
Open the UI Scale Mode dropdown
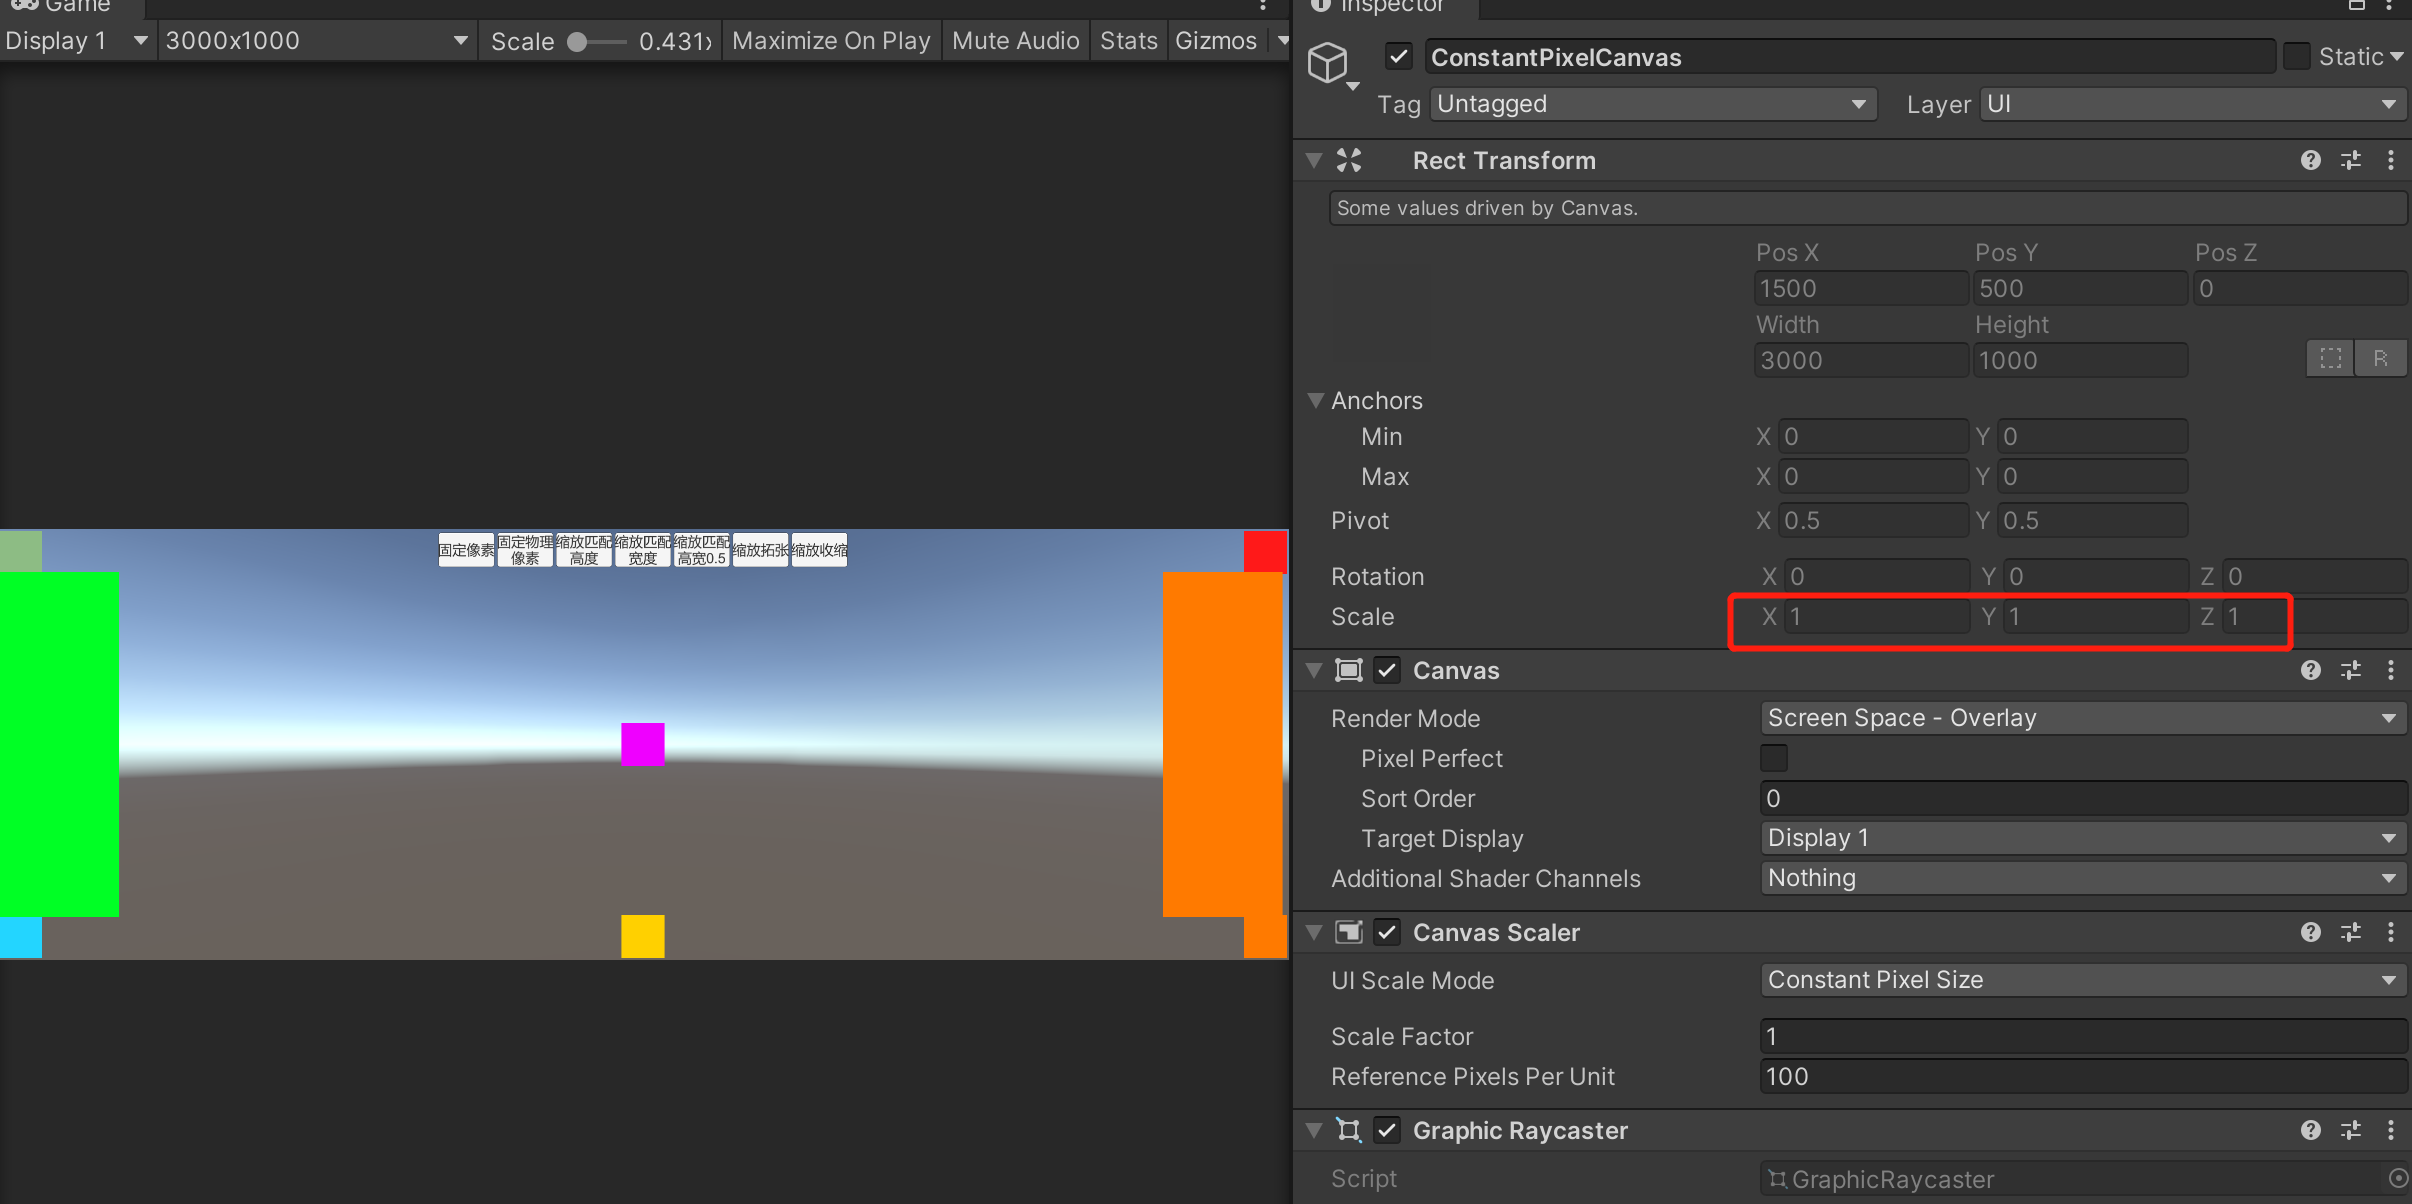pos(2082,980)
